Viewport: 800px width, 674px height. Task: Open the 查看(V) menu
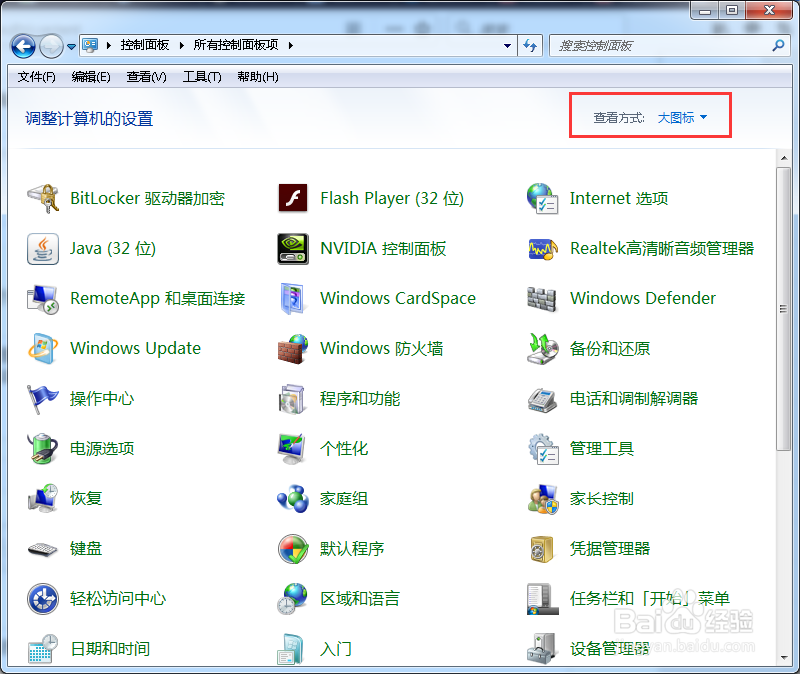tap(146, 77)
